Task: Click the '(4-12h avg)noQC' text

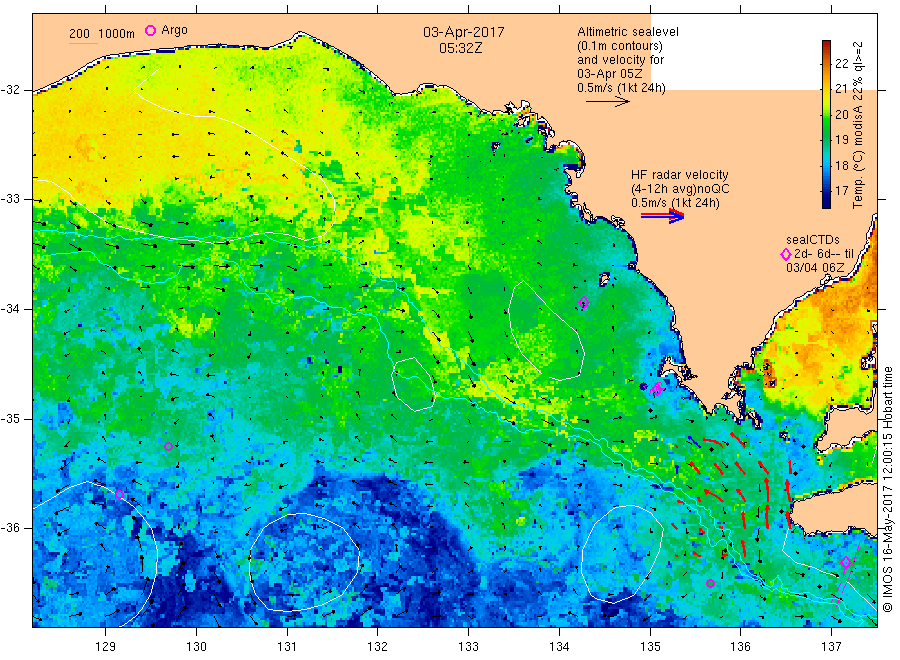Action: tap(680, 189)
